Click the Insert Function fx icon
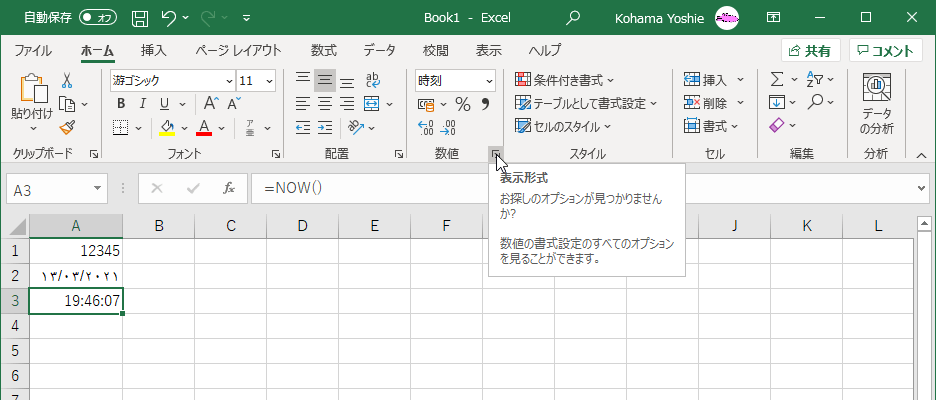 228,188
